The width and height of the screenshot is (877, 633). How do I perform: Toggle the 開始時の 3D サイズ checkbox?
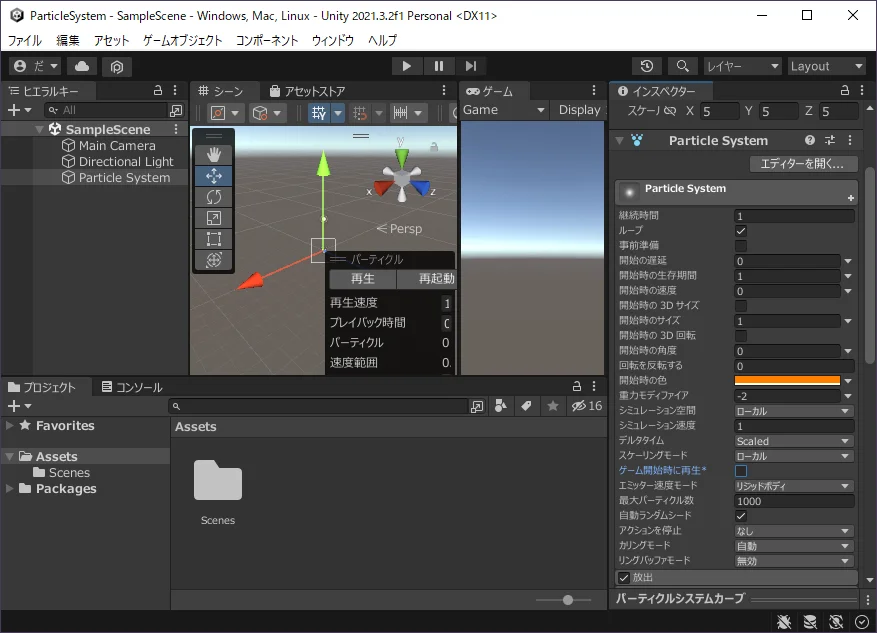click(x=741, y=306)
